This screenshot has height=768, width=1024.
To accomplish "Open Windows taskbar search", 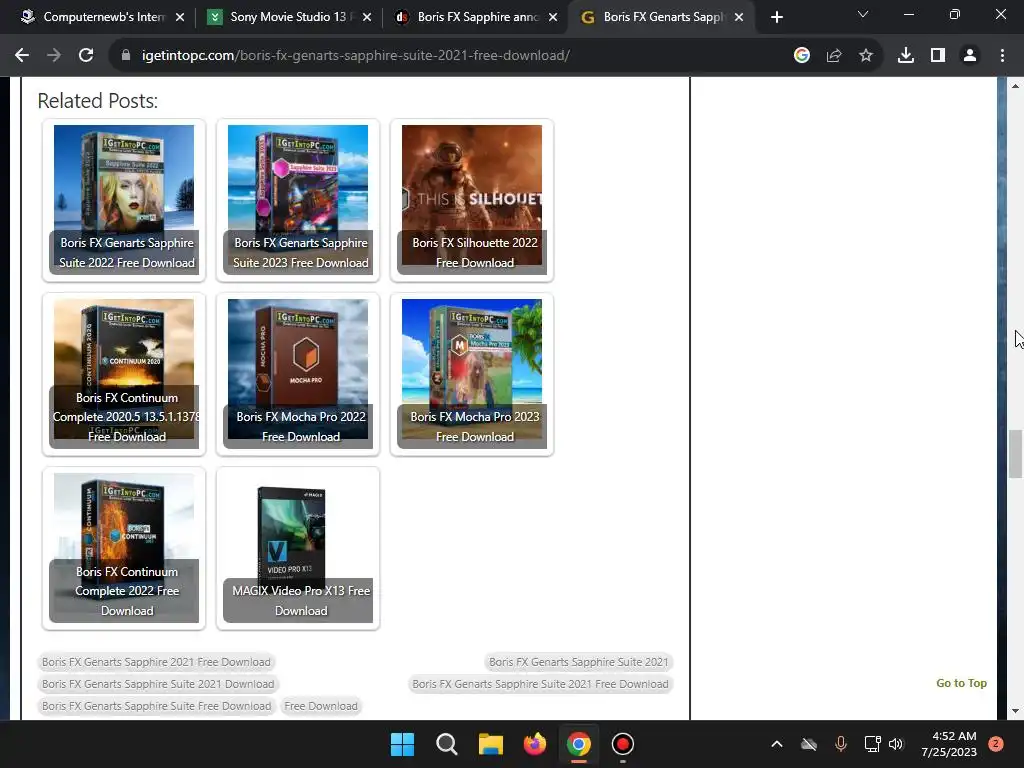I will (447, 744).
